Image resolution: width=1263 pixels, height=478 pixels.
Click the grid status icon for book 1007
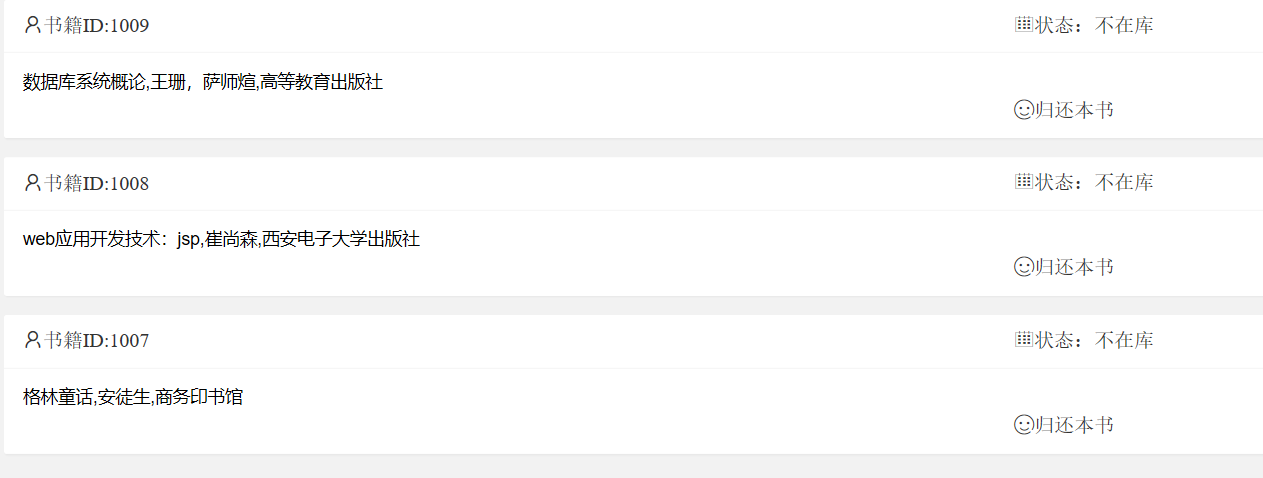[1023, 339]
